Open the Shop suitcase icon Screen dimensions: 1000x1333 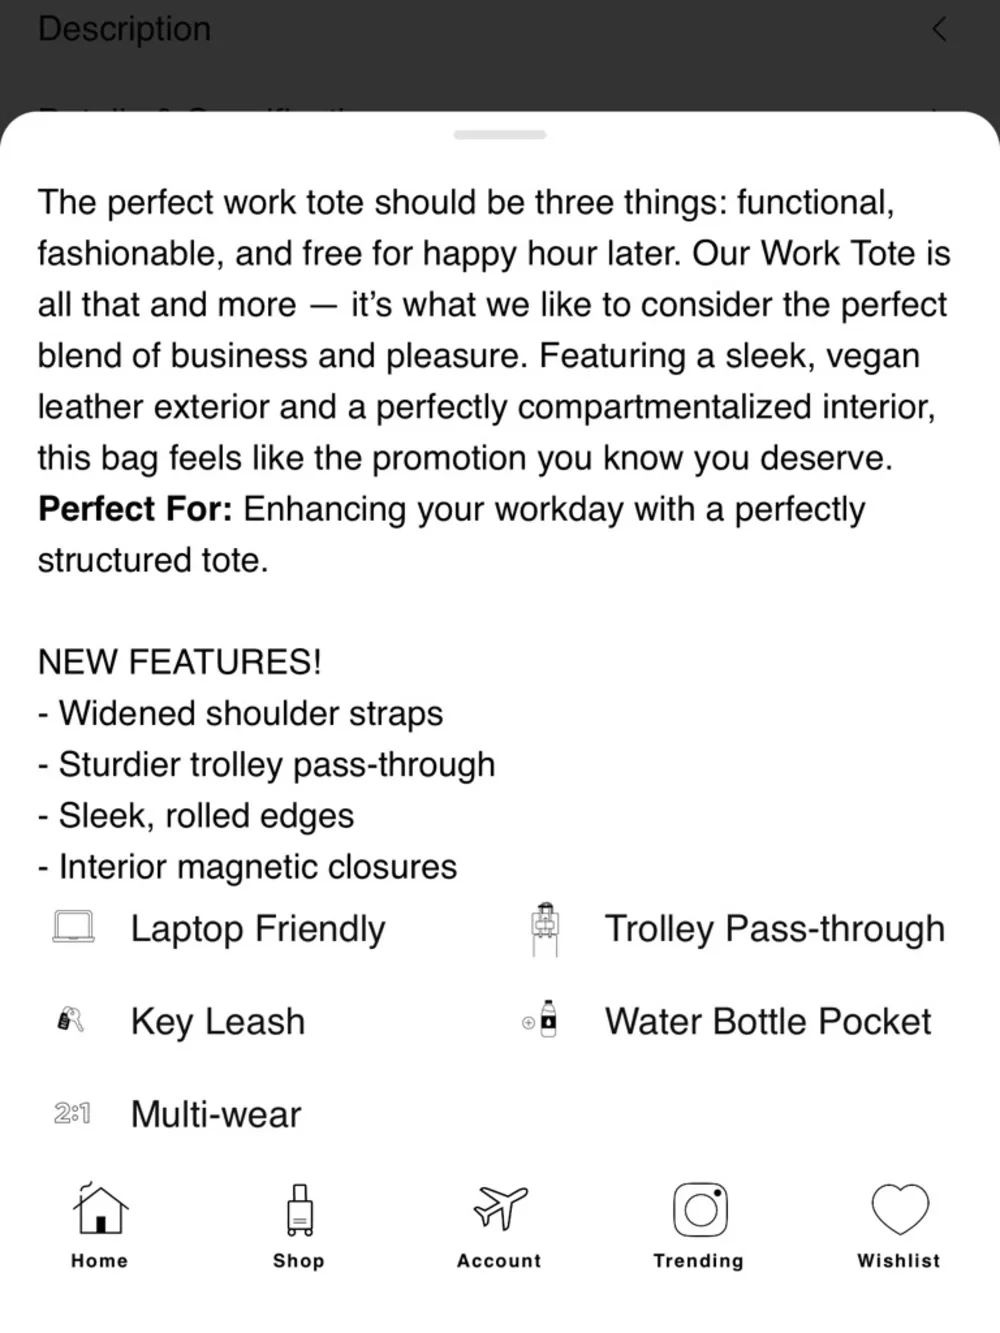[299, 1208]
